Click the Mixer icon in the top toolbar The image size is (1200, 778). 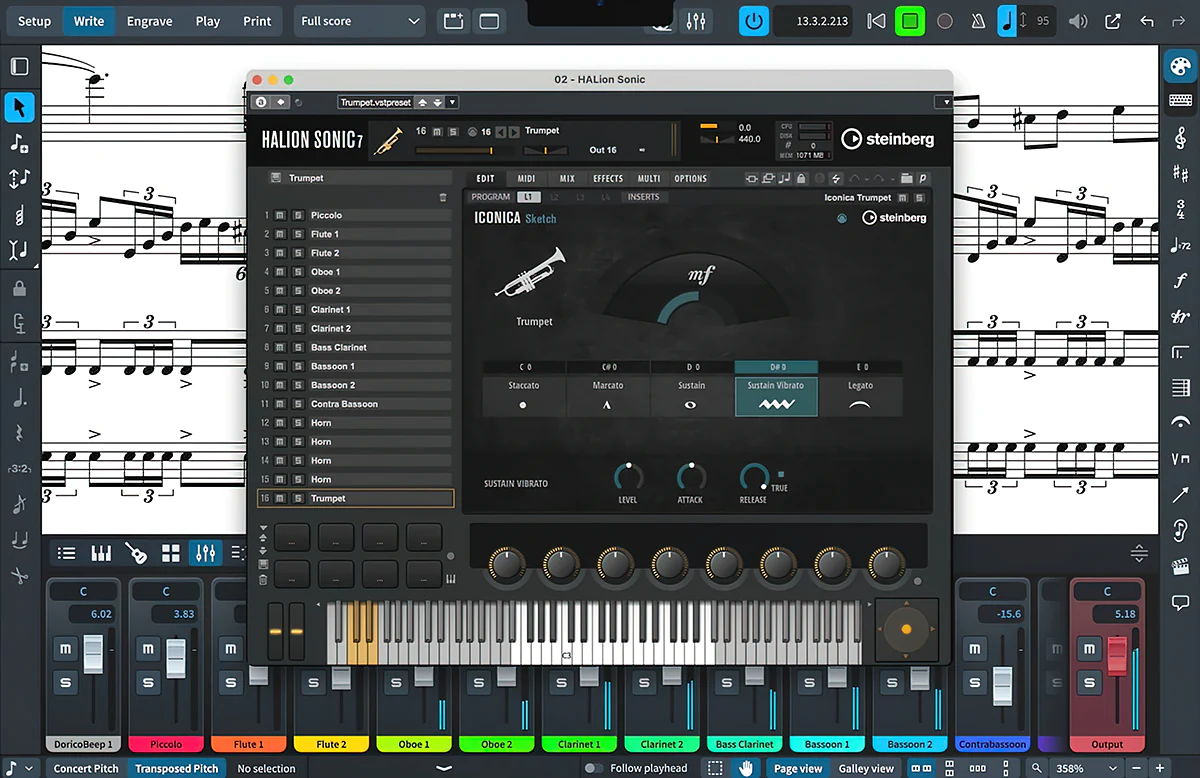click(x=696, y=21)
